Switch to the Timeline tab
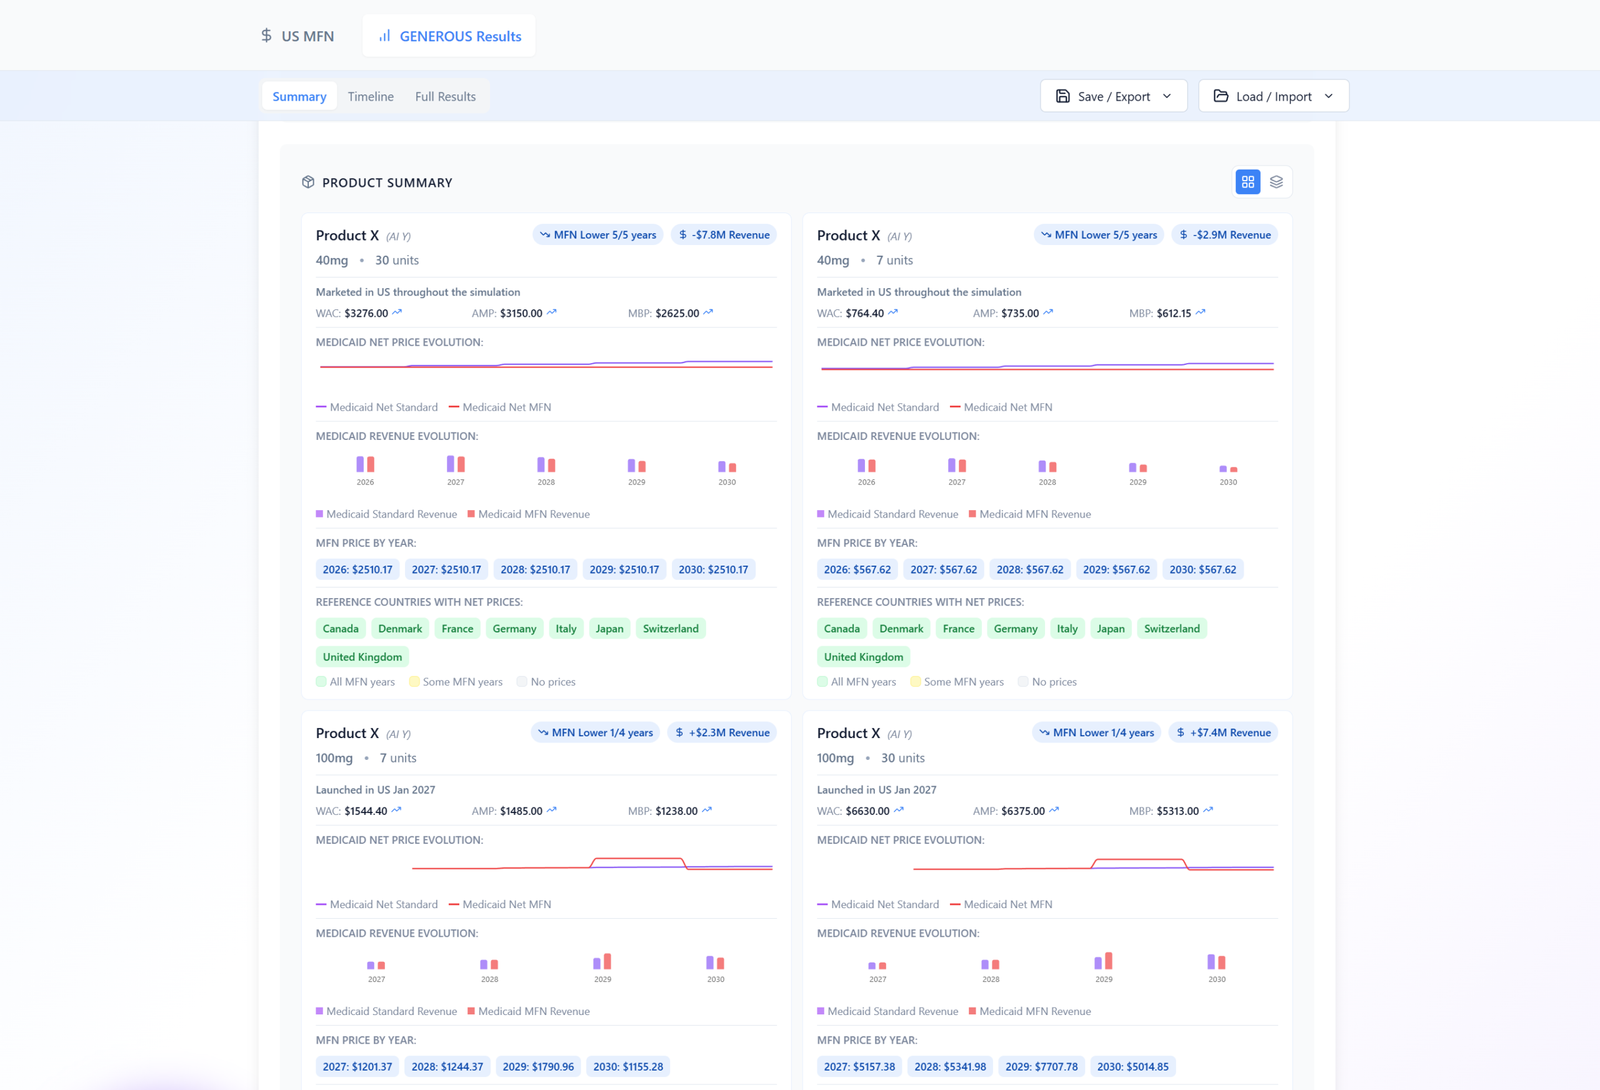The width and height of the screenshot is (1600, 1090). pyautogui.click(x=370, y=96)
